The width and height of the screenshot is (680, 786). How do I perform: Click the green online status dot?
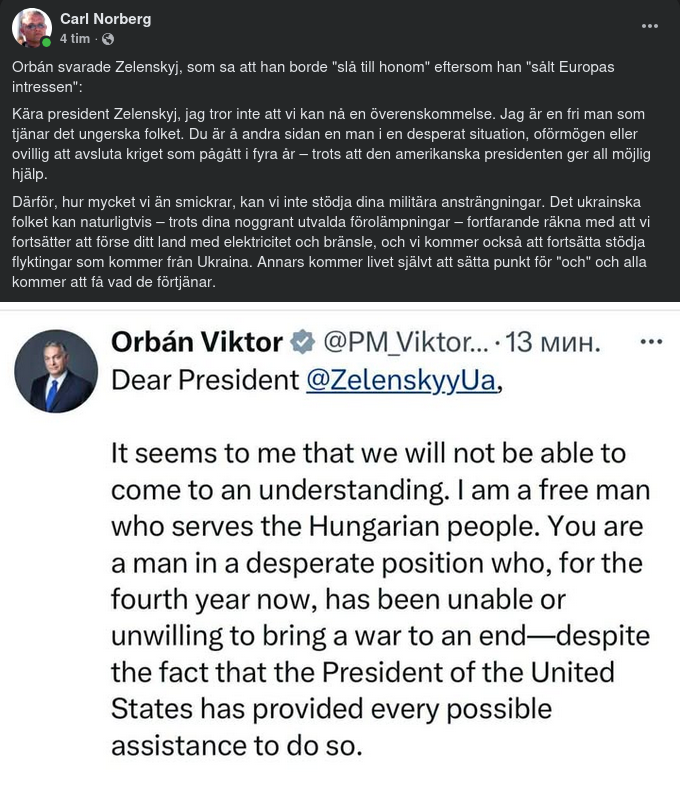point(46,43)
